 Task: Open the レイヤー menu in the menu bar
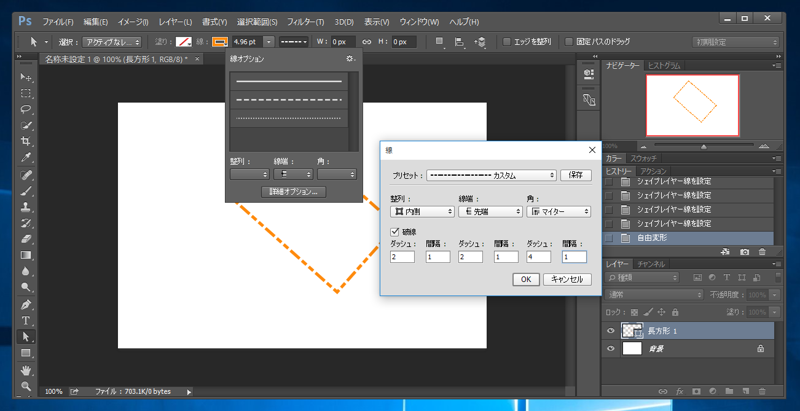coord(175,22)
